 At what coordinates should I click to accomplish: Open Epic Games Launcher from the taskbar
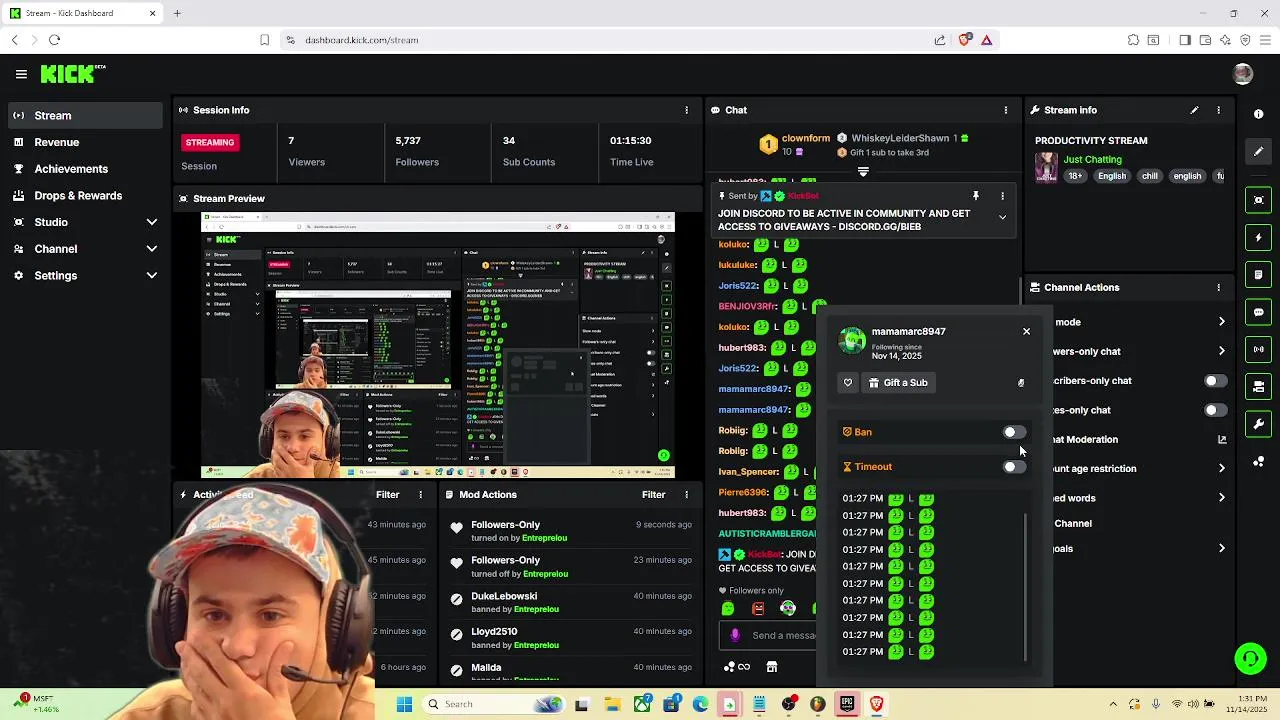(x=847, y=704)
